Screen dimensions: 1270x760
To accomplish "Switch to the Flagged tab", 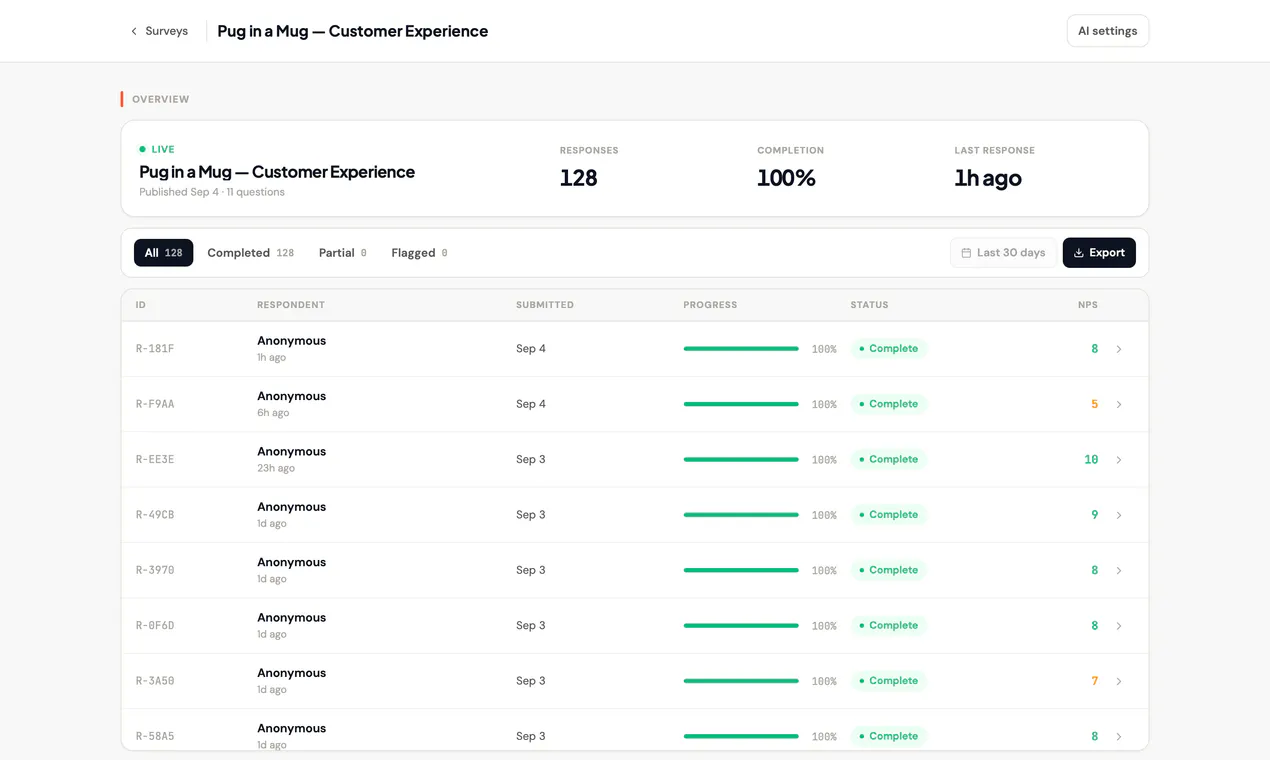I will (x=419, y=253).
